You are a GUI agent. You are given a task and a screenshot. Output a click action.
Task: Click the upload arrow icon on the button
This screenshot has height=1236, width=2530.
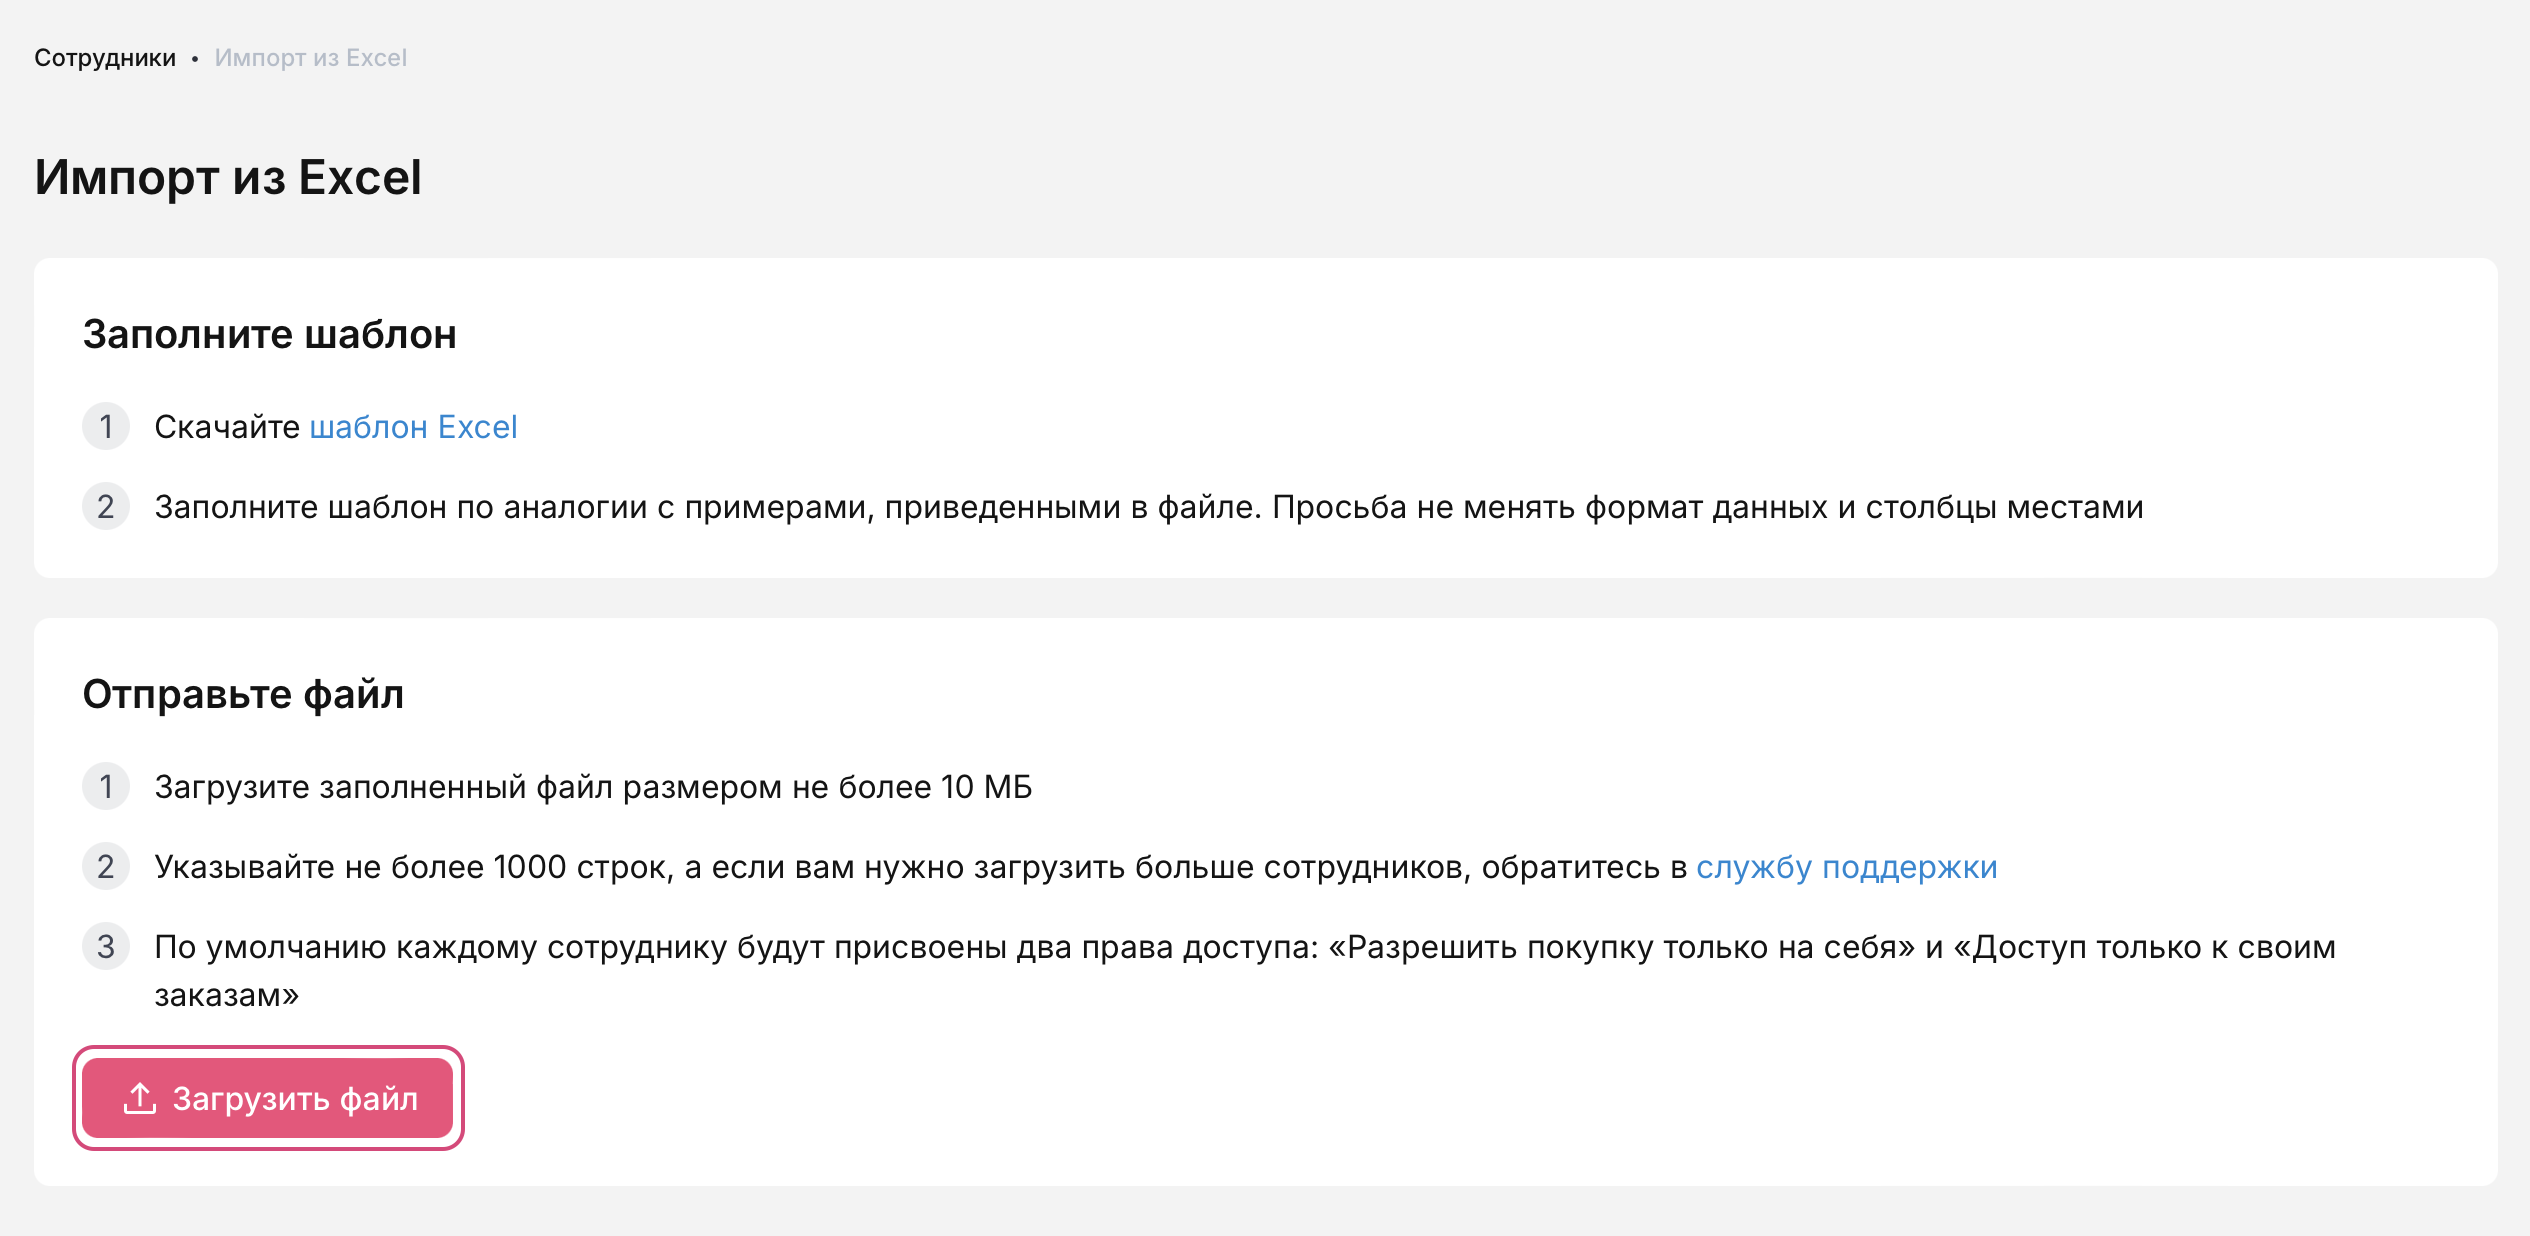140,1098
